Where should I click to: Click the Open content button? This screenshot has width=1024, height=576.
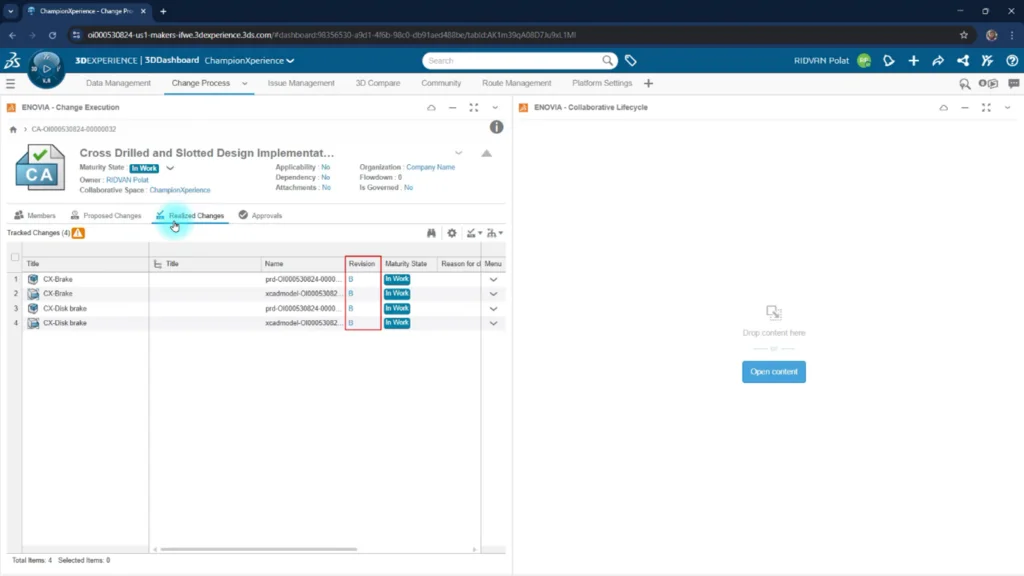774,372
